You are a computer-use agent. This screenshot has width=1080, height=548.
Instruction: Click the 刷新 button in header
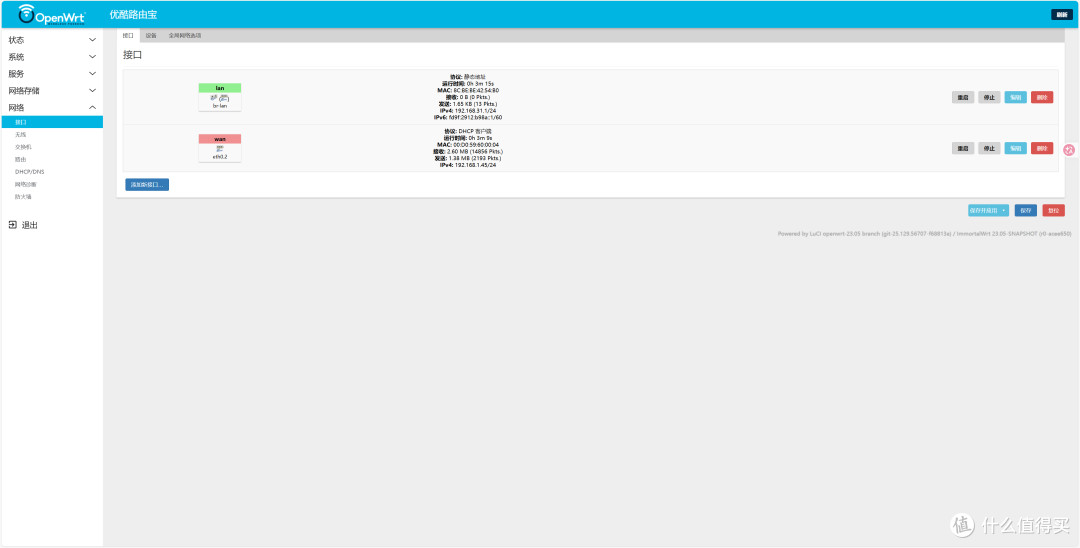[1061, 14]
